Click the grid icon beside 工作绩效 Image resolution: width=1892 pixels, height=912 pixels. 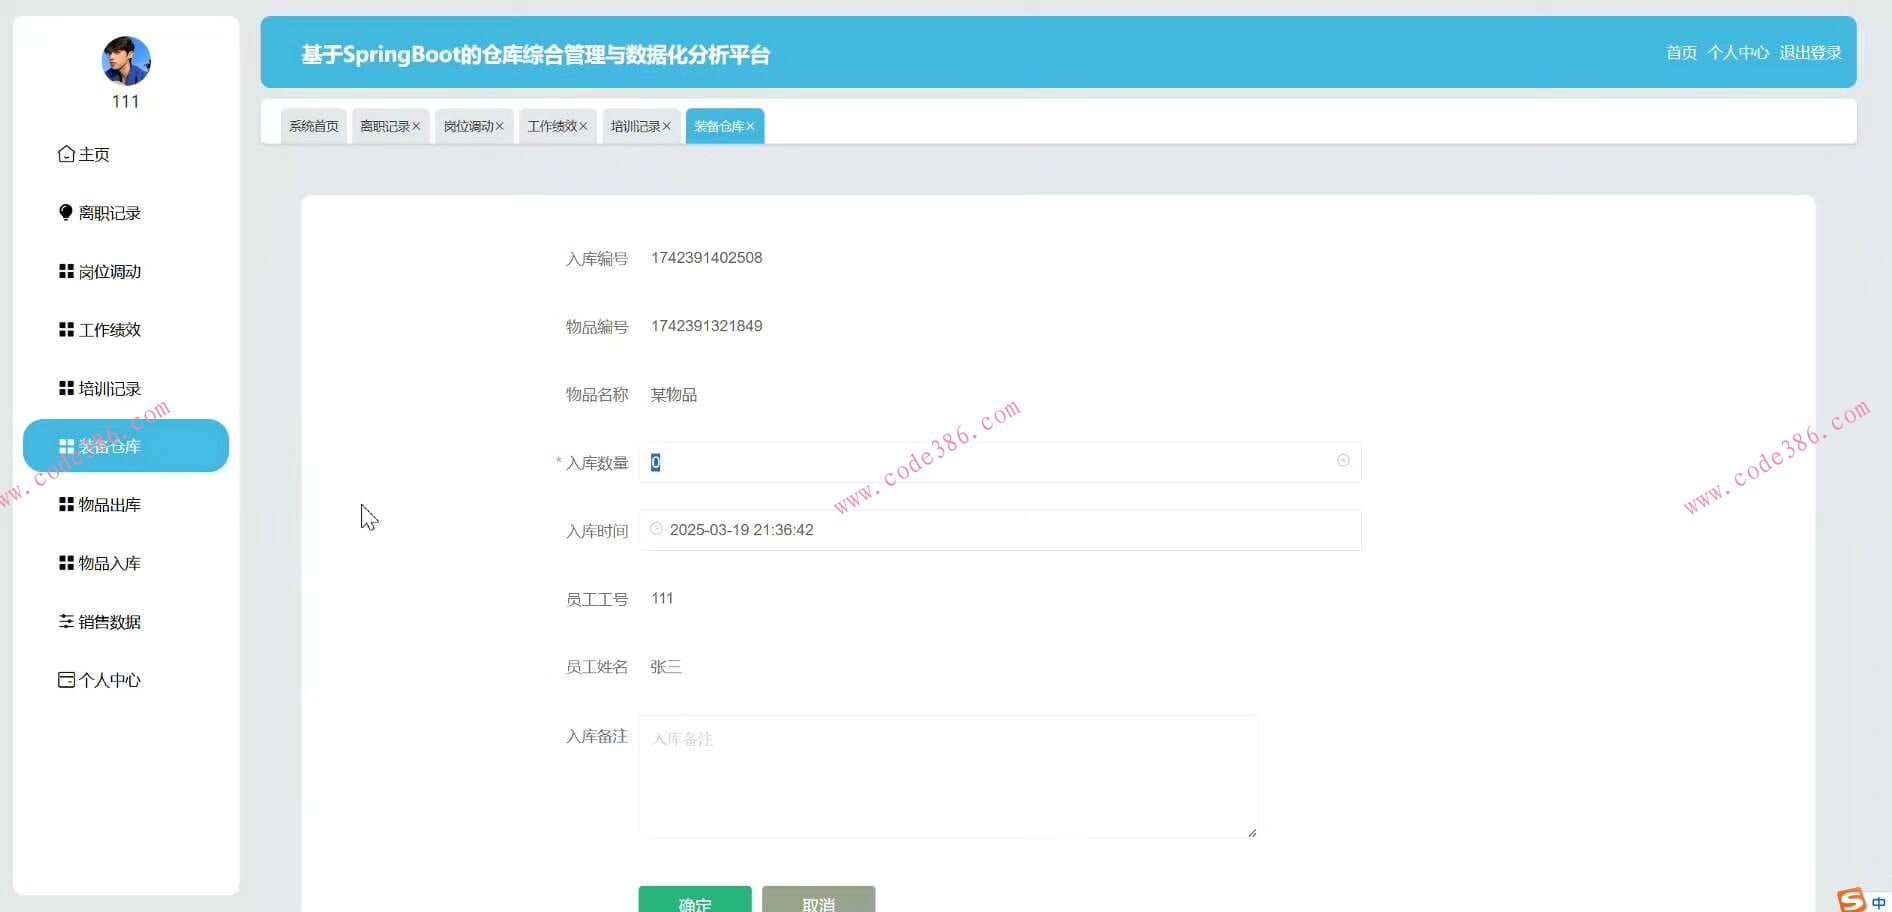pos(65,329)
